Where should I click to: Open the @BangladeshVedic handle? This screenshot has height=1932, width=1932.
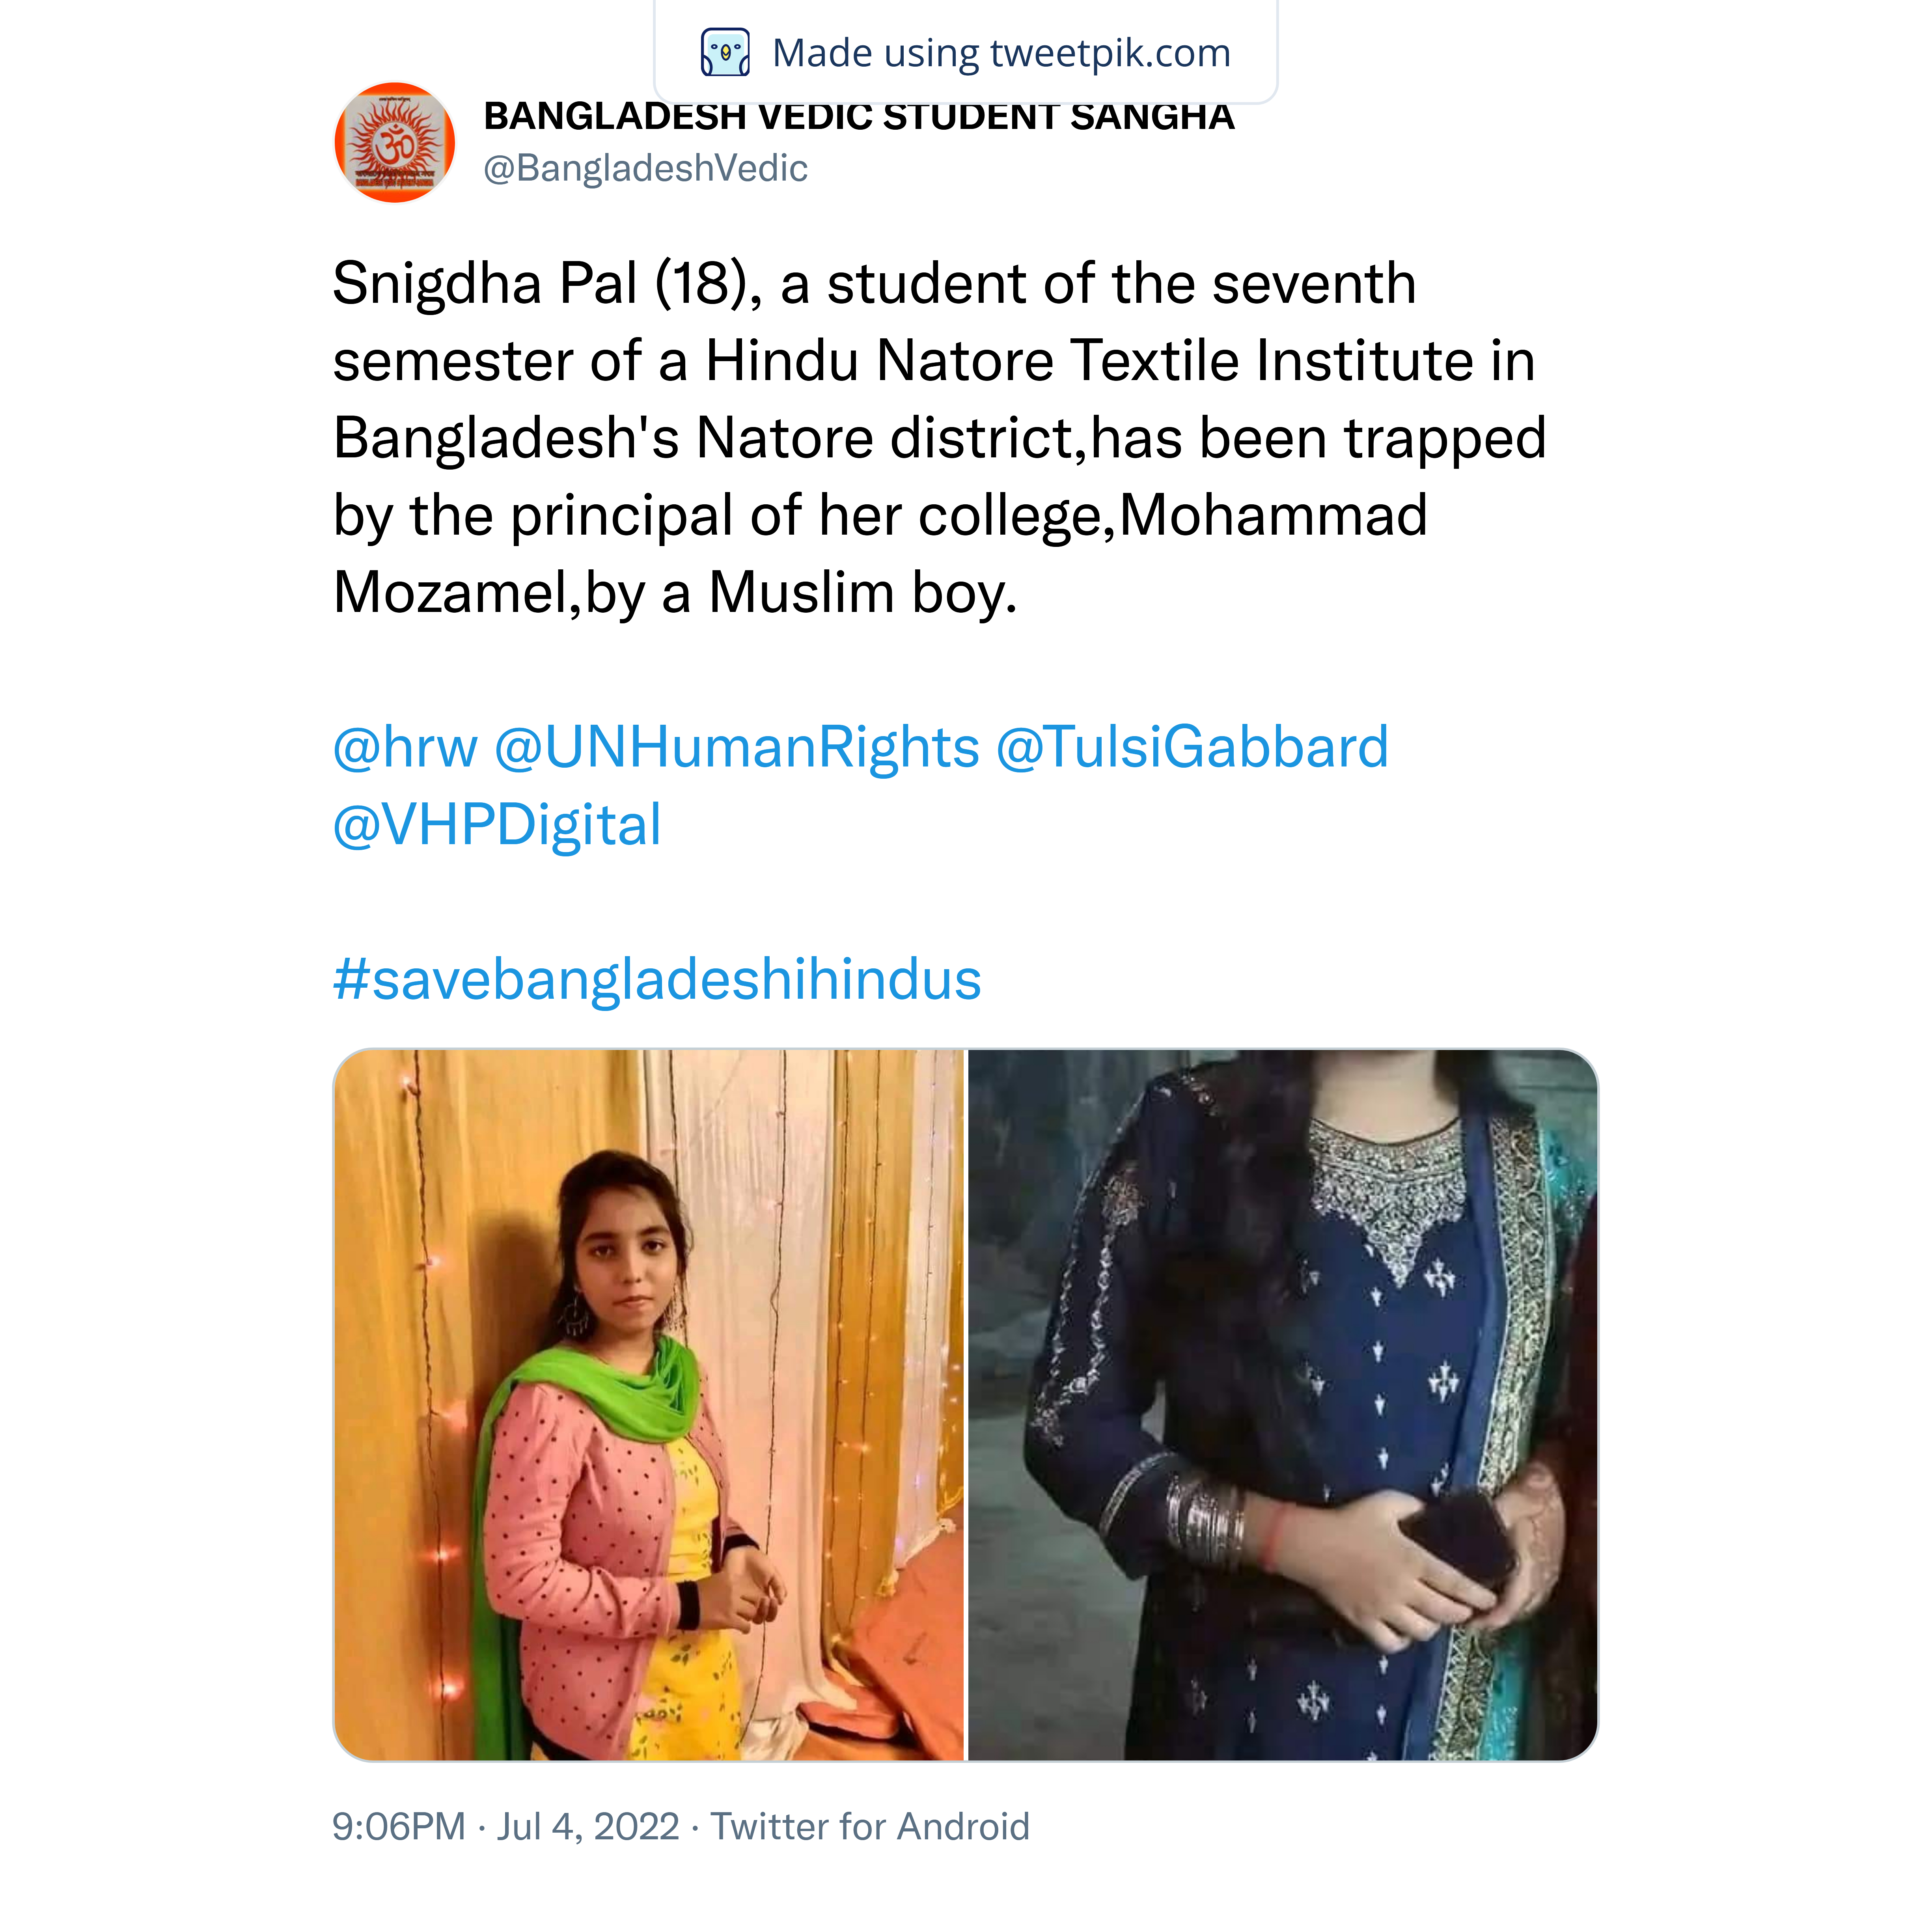pyautogui.click(x=645, y=168)
